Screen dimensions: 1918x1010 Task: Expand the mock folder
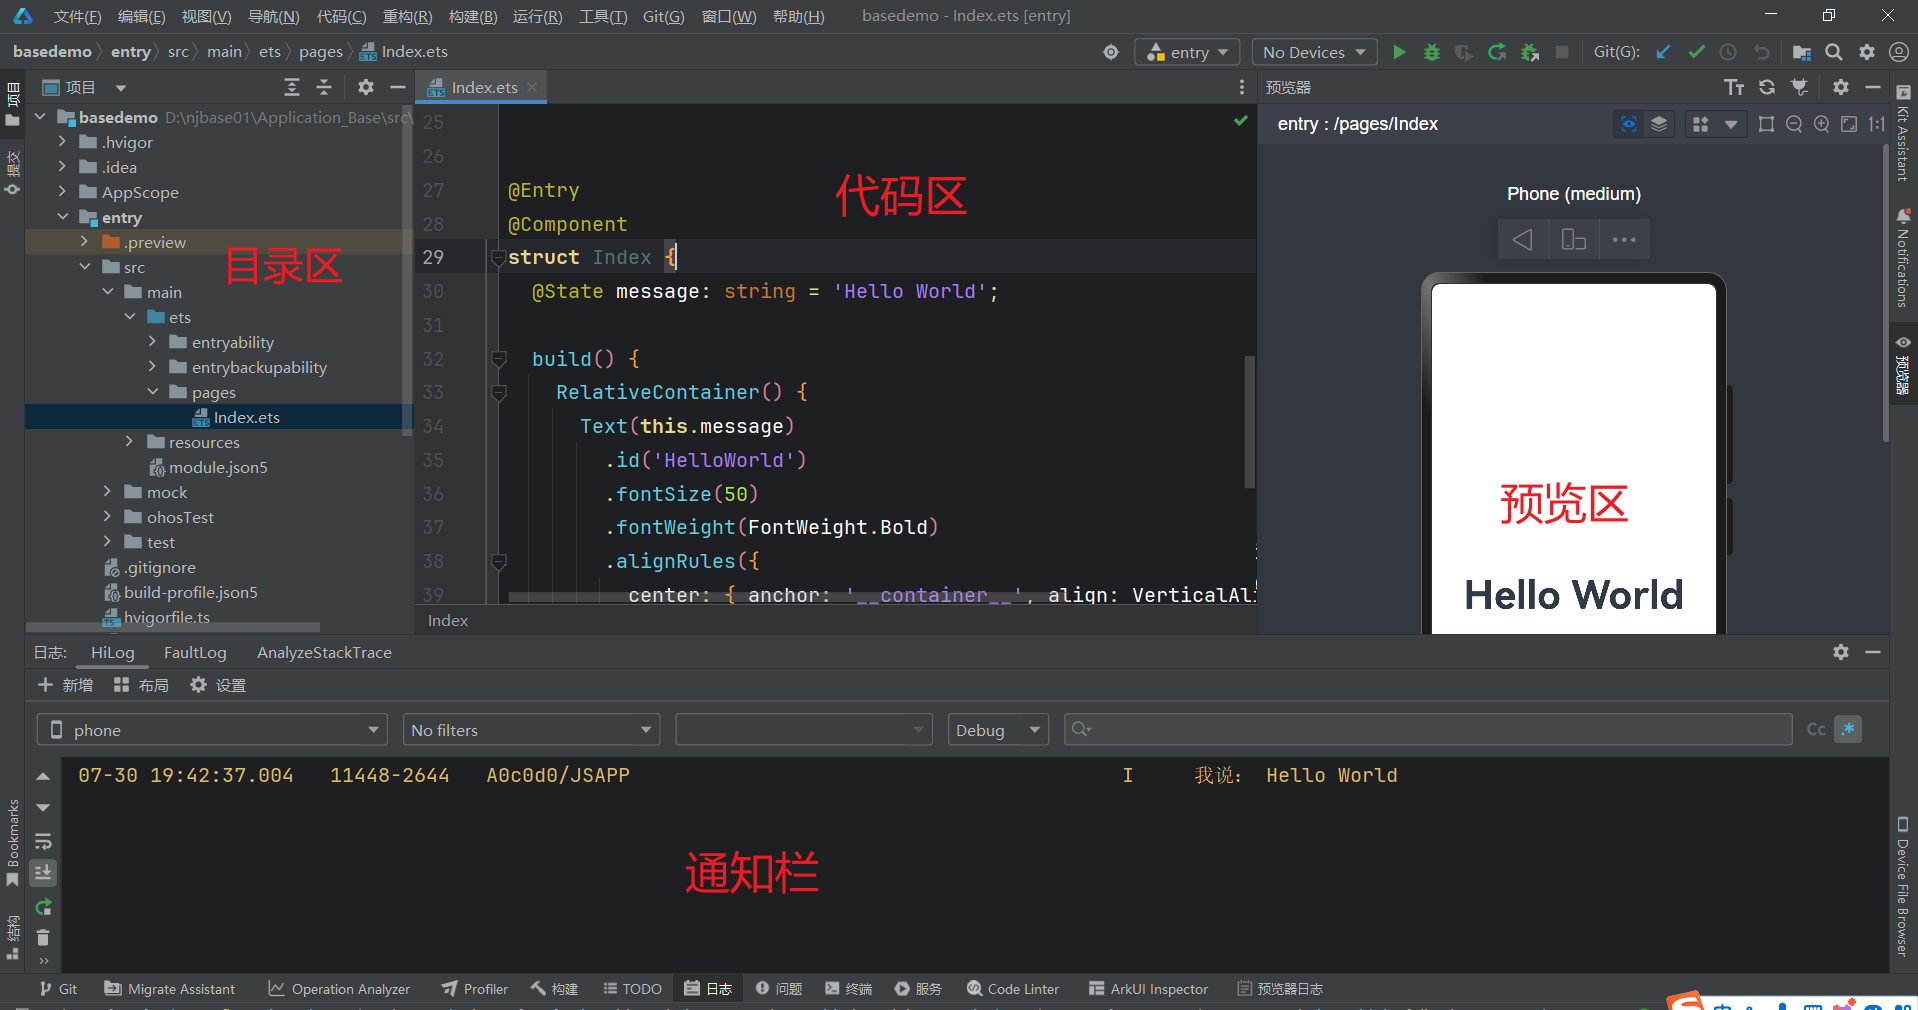pos(107,492)
